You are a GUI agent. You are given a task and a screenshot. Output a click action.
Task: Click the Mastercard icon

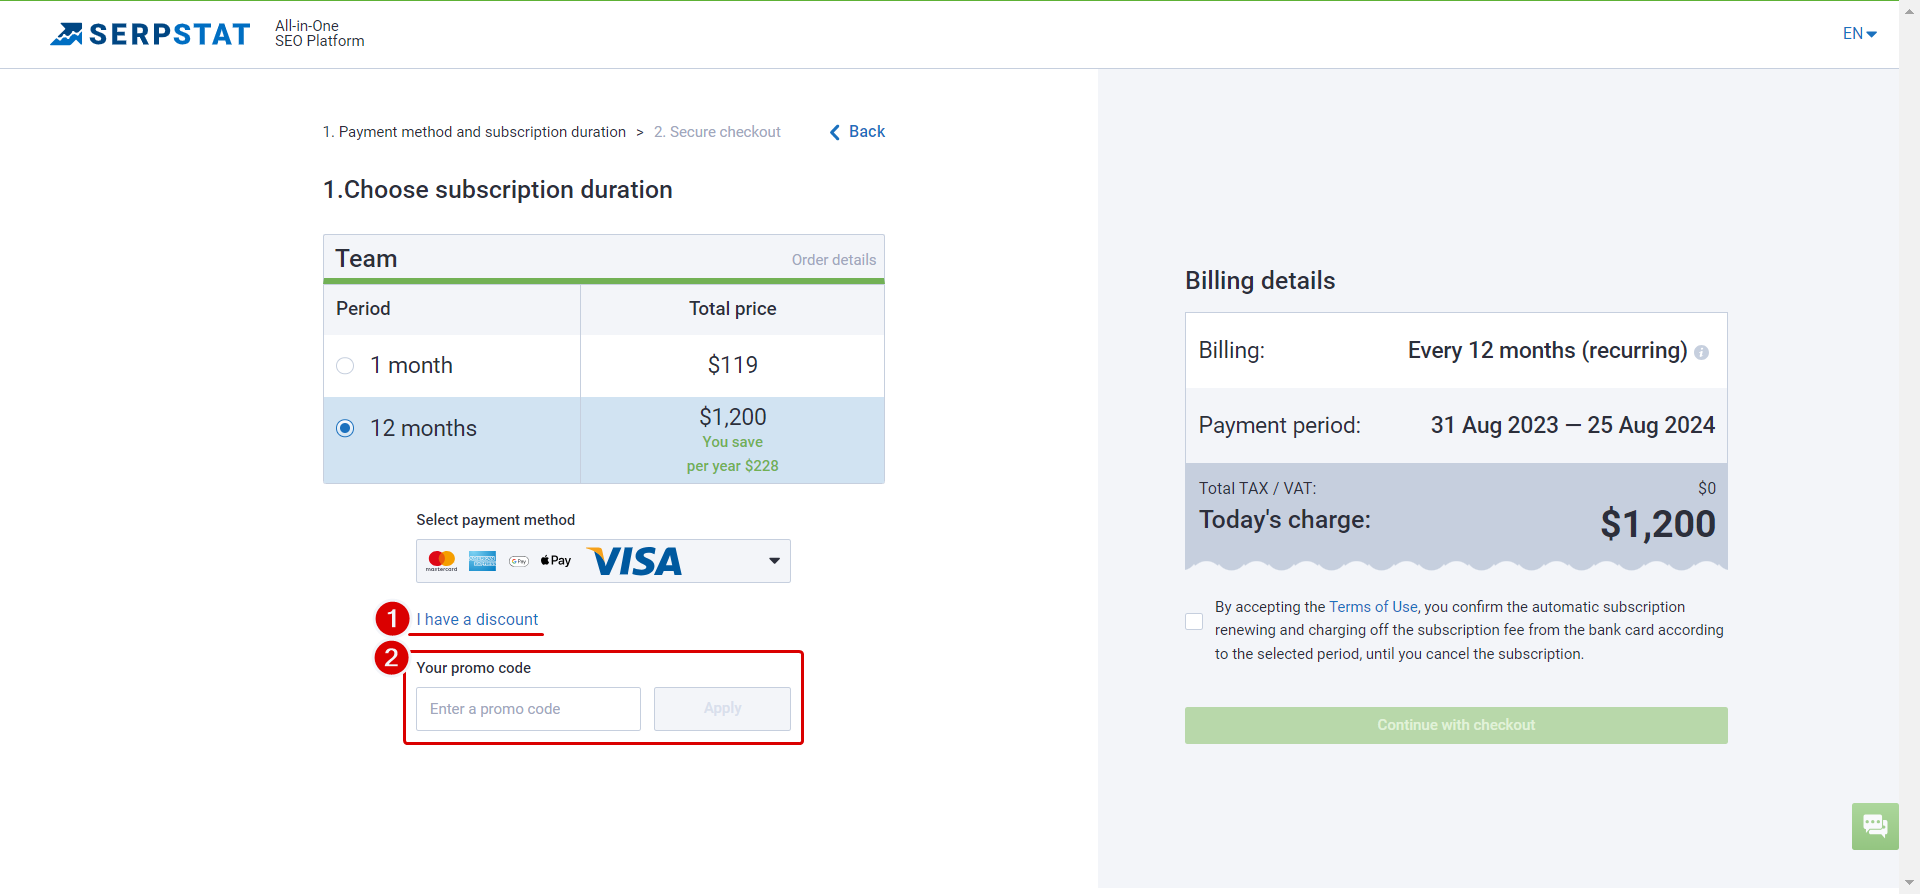click(441, 561)
